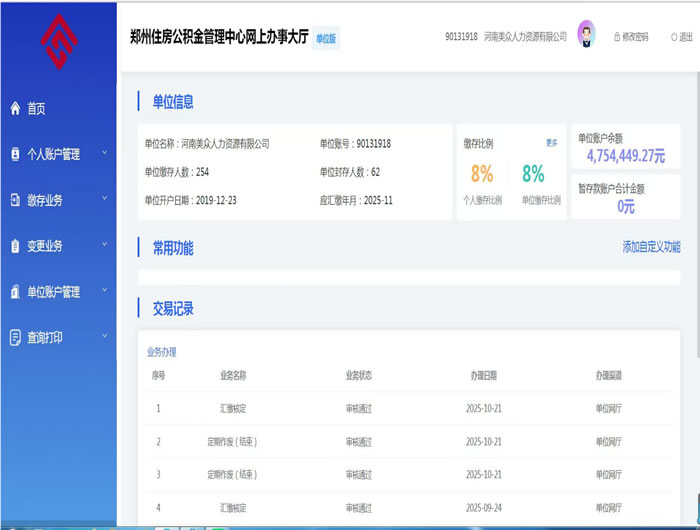The image size is (700, 530).
Task: Expand the 单位账户管理 chevron arrow
Action: [104, 292]
